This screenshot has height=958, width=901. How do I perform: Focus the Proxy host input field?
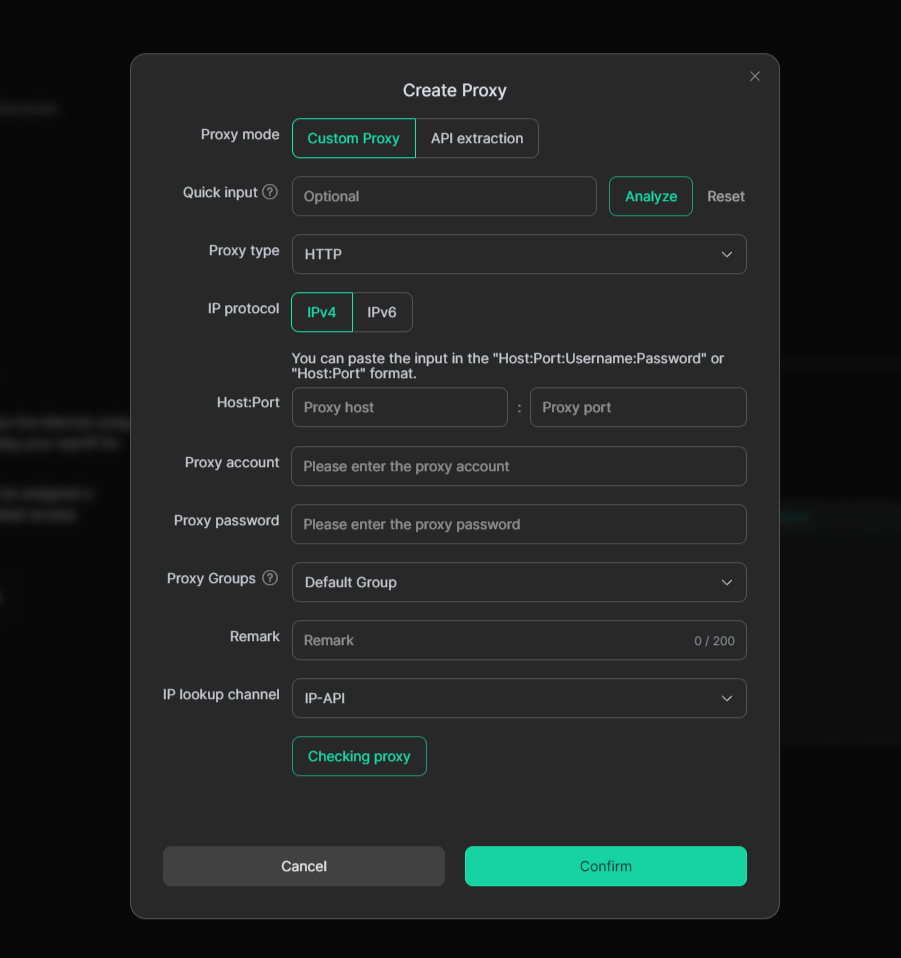(399, 407)
